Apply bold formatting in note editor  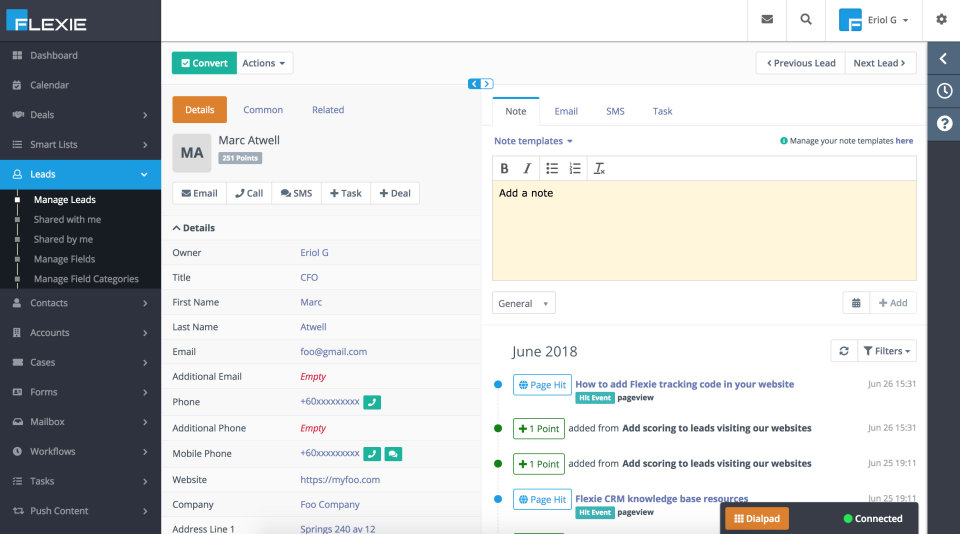pos(504,168)
